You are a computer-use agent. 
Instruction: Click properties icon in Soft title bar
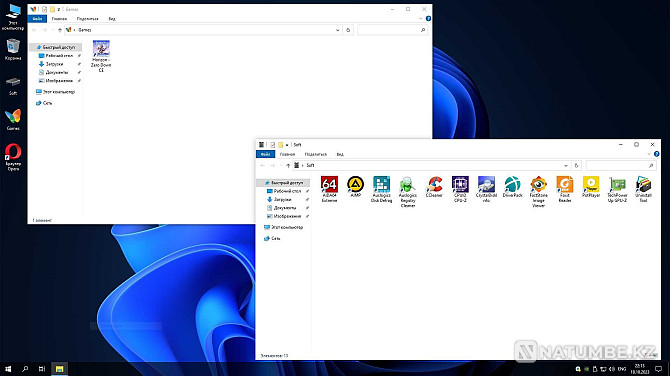pyautogui.click(x=272, y=145)
